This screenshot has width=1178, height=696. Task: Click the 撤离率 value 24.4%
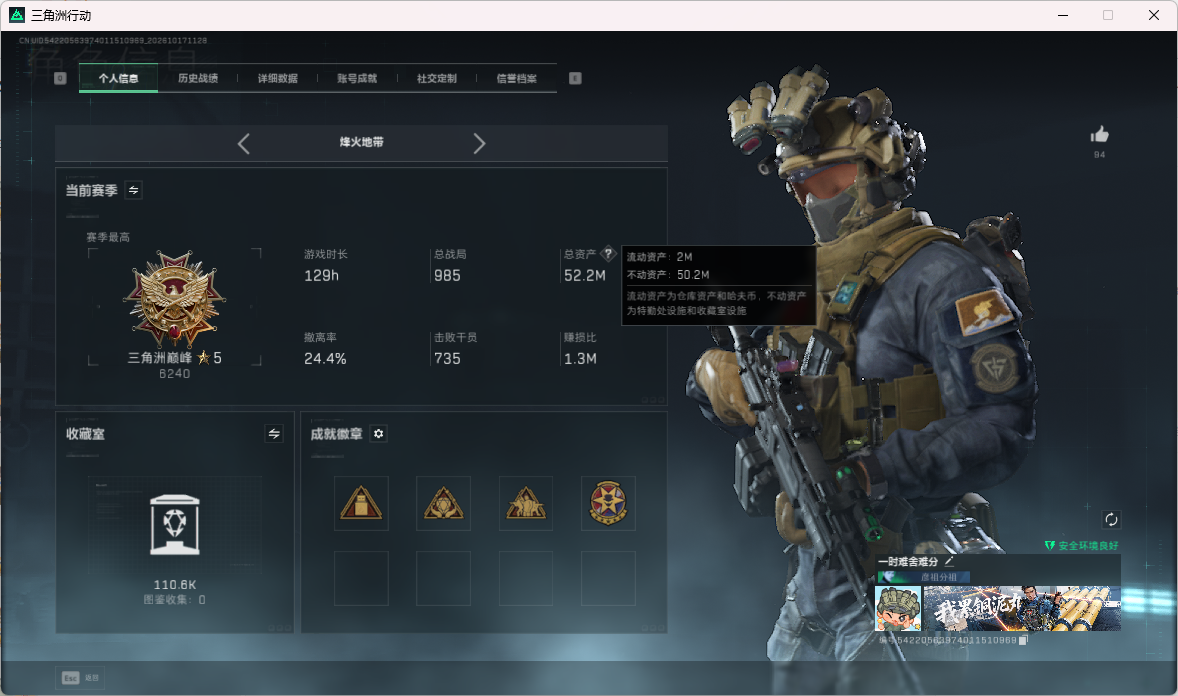click(325, 359)
